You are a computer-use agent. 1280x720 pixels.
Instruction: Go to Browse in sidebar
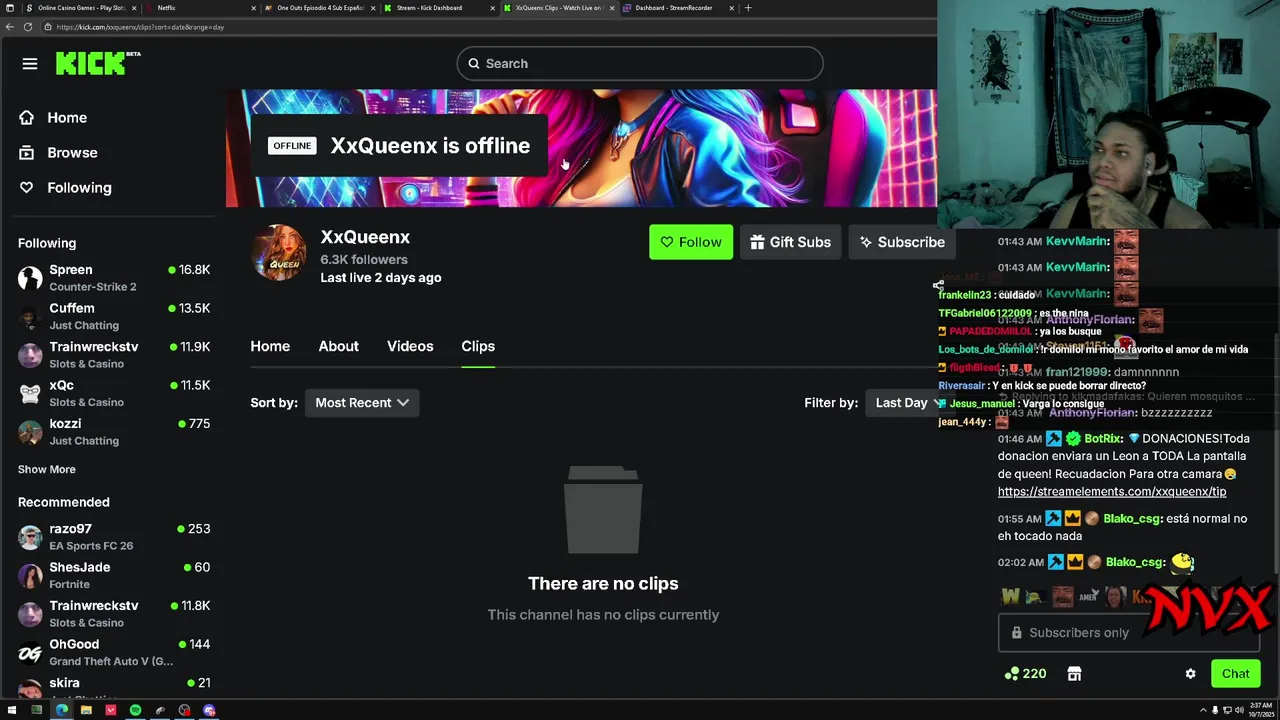[x=72, y=153]
